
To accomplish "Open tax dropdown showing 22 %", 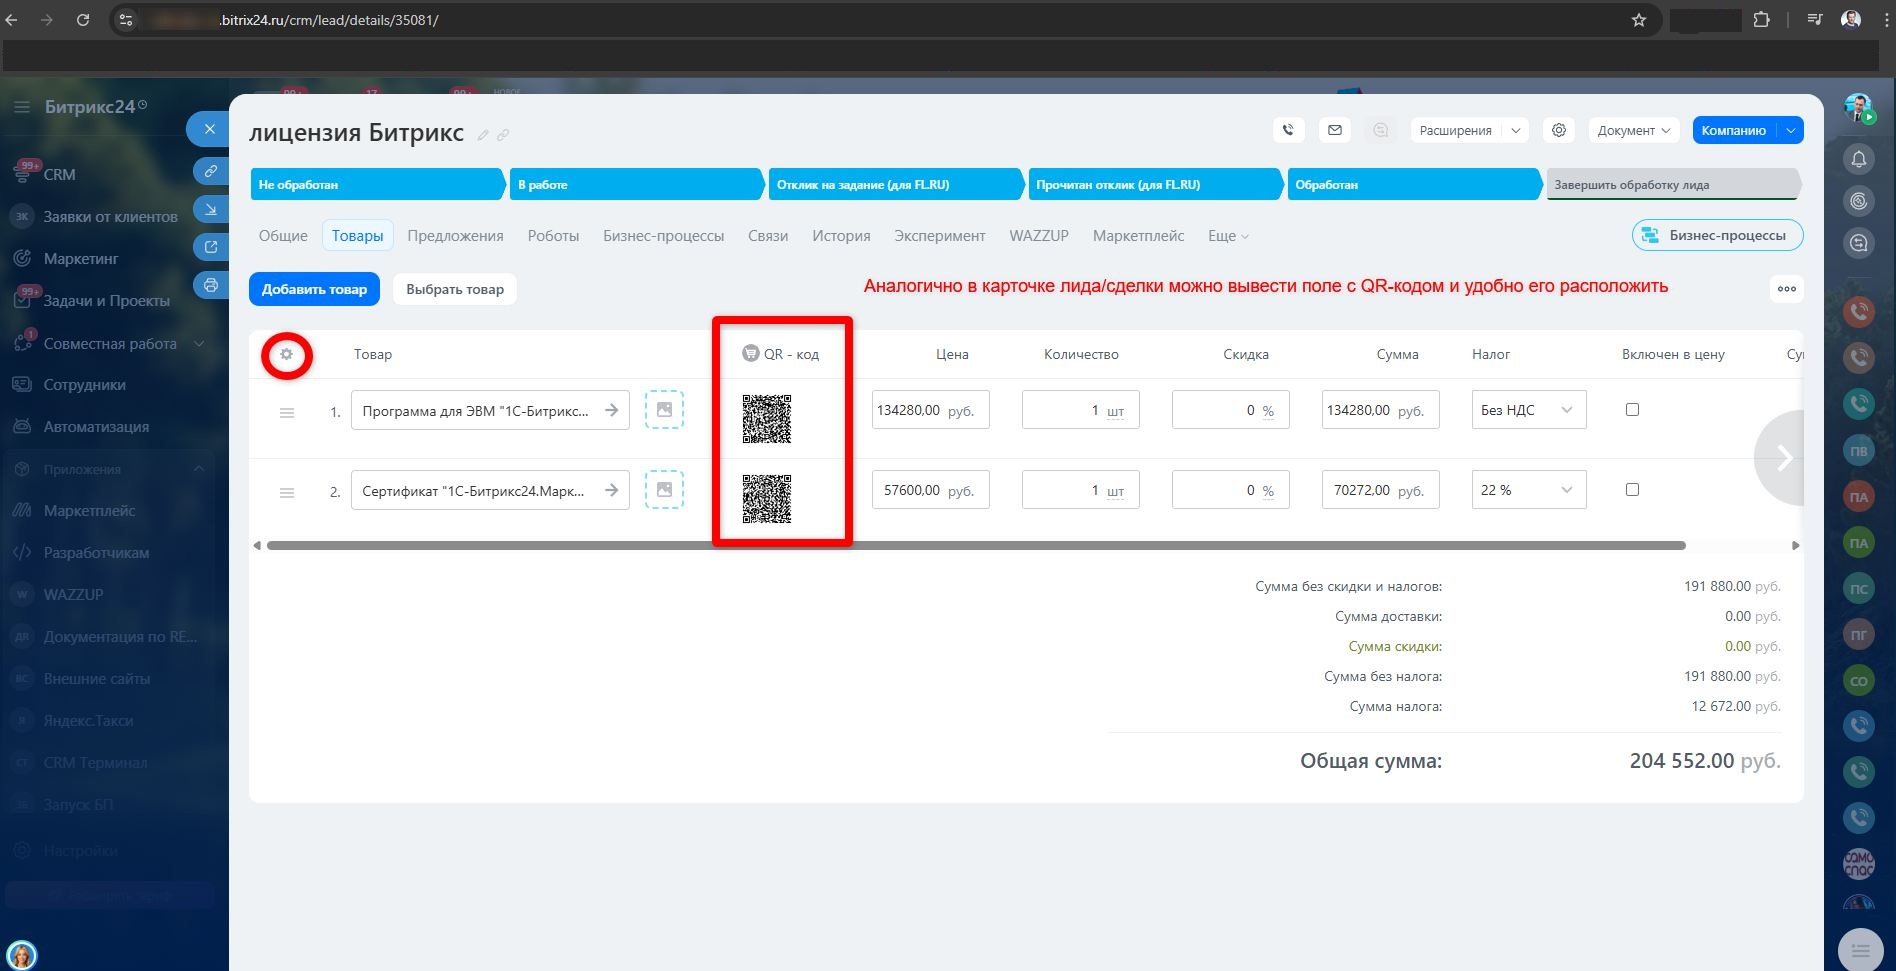I will click(x=1527, y=490).
